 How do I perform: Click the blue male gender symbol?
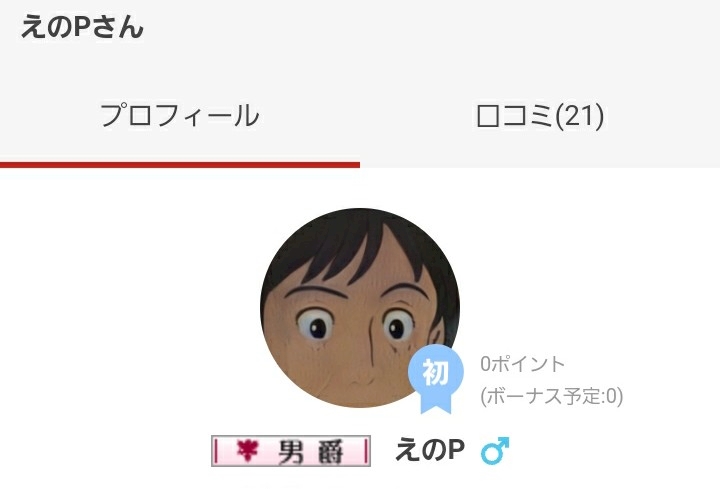tap(495, 450)
